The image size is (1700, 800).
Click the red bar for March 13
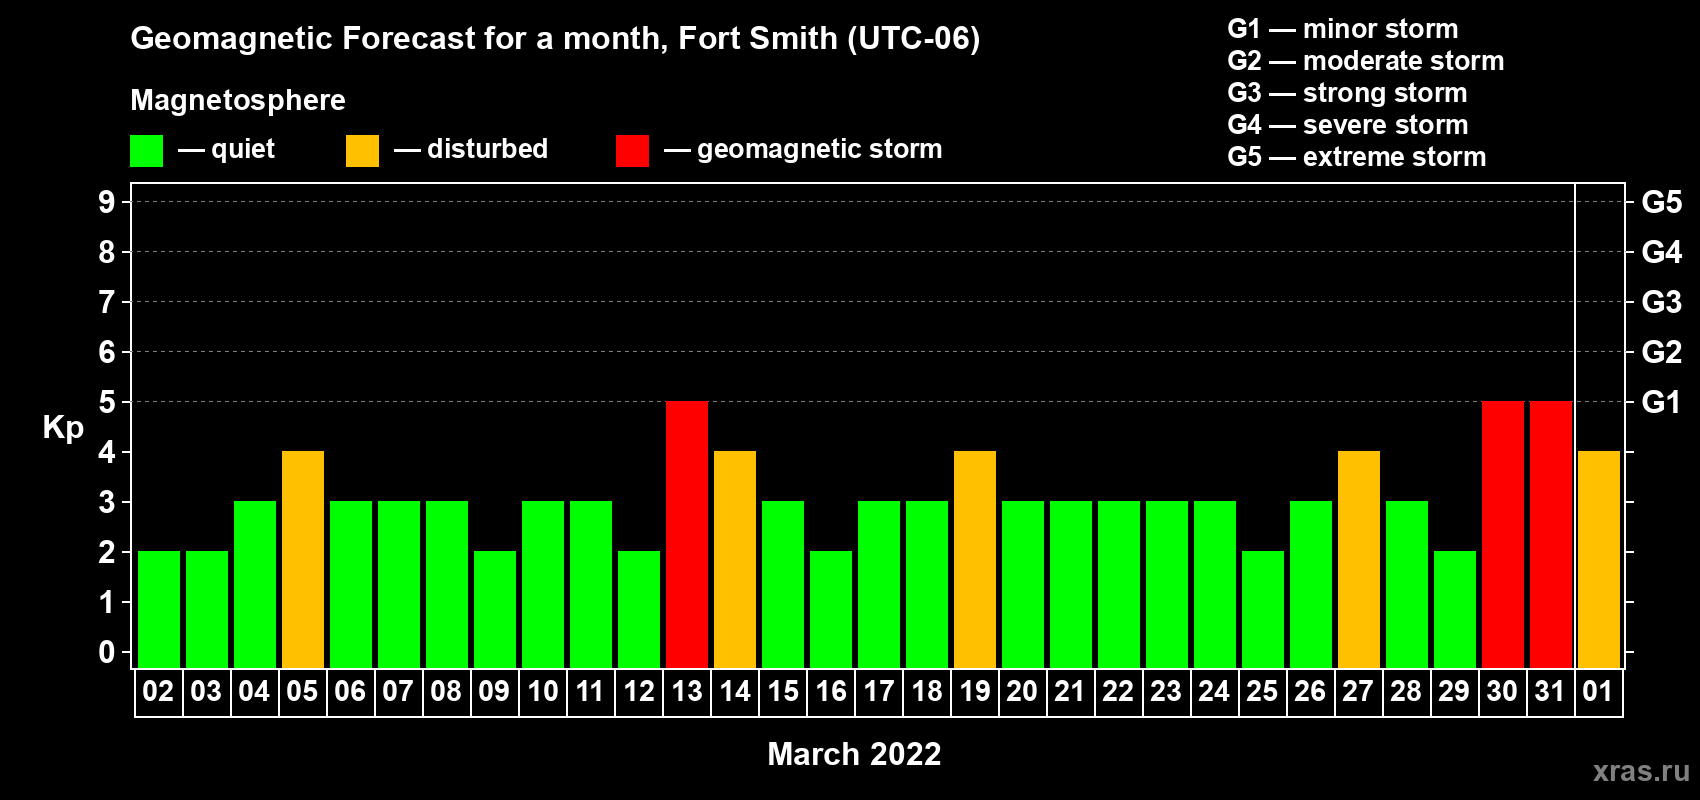pos(687,534)
